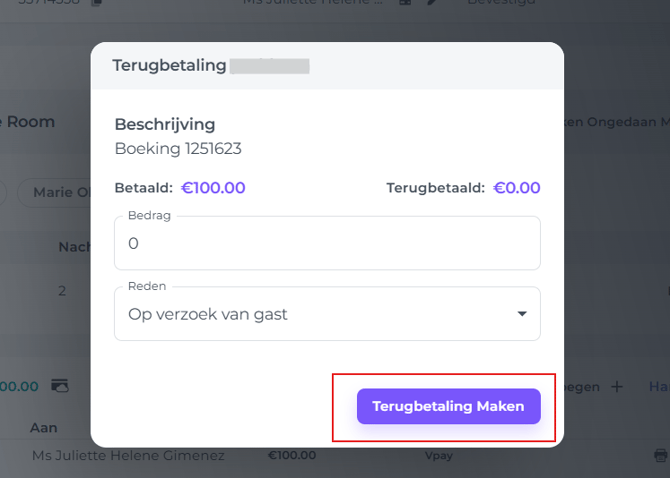Click the Boeking 1251623 description text
Screen dimensions: 670x478
point(178,149)
